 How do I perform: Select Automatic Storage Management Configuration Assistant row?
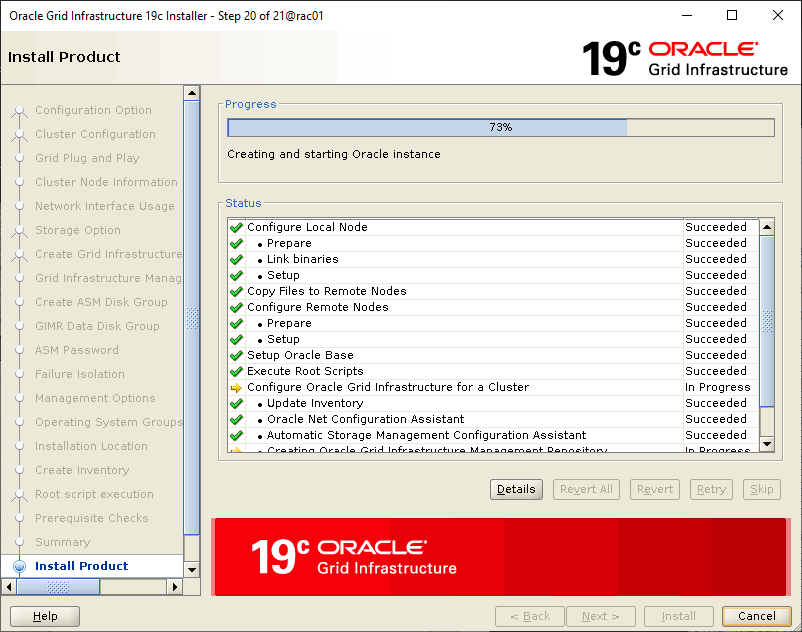coord(426,436)
